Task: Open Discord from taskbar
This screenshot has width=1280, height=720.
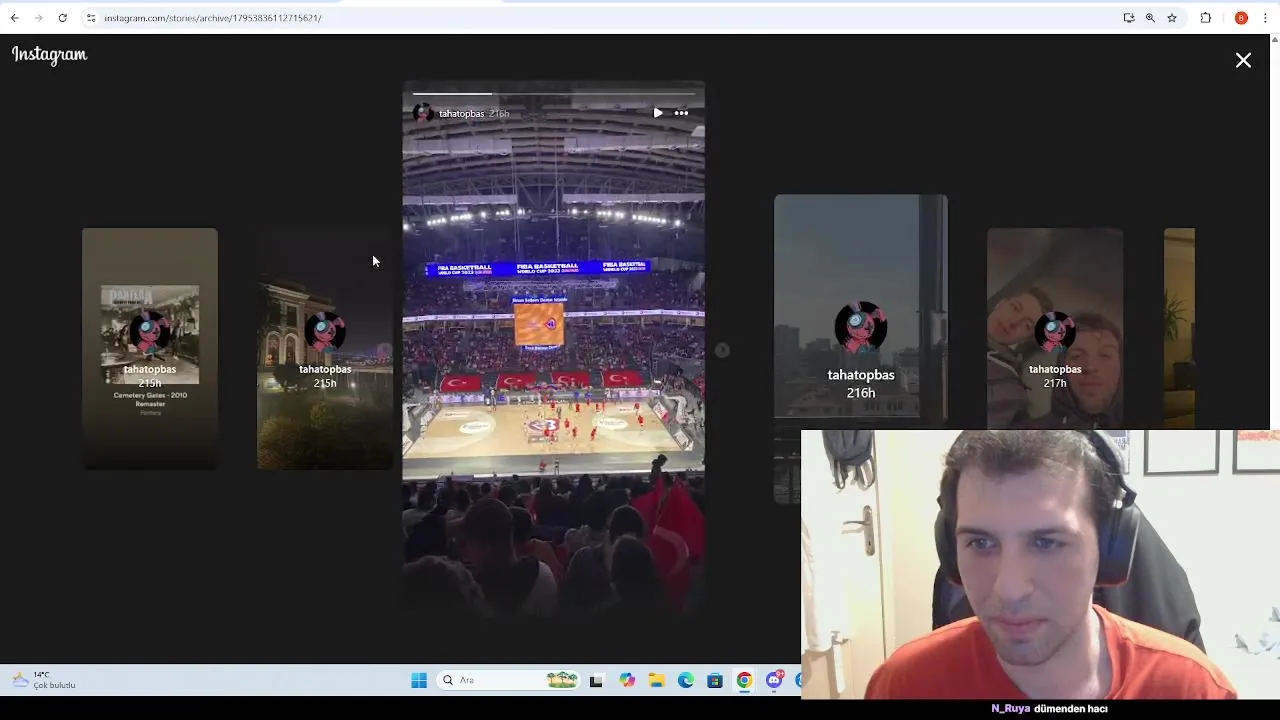Action: (775, 681)
